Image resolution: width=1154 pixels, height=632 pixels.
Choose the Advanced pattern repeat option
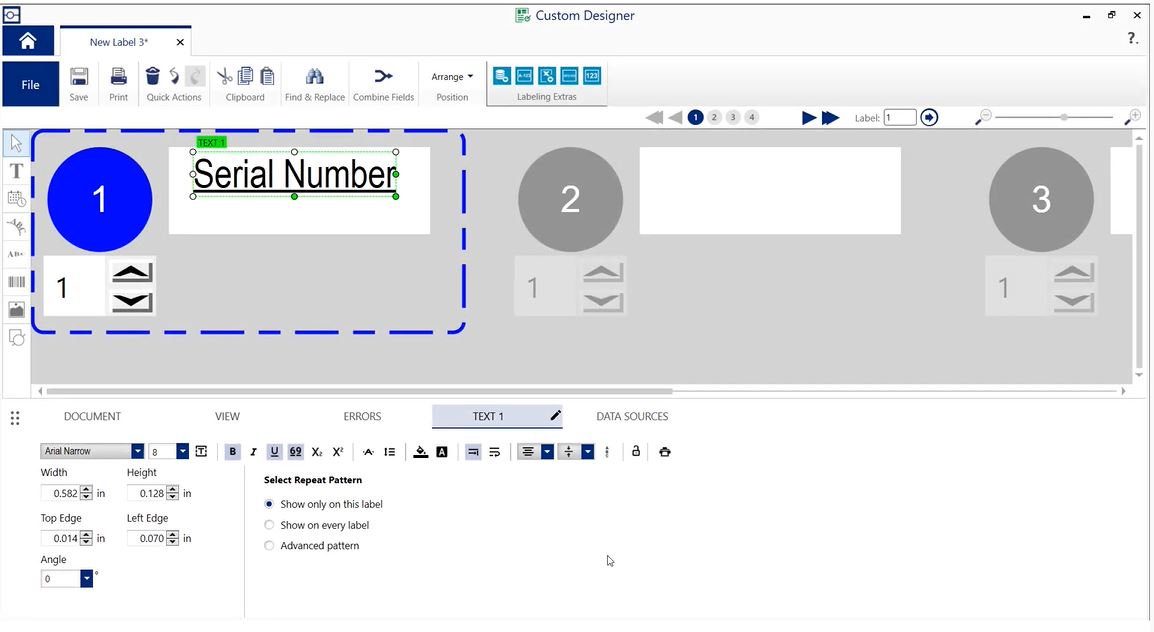[x=269, y=545]
